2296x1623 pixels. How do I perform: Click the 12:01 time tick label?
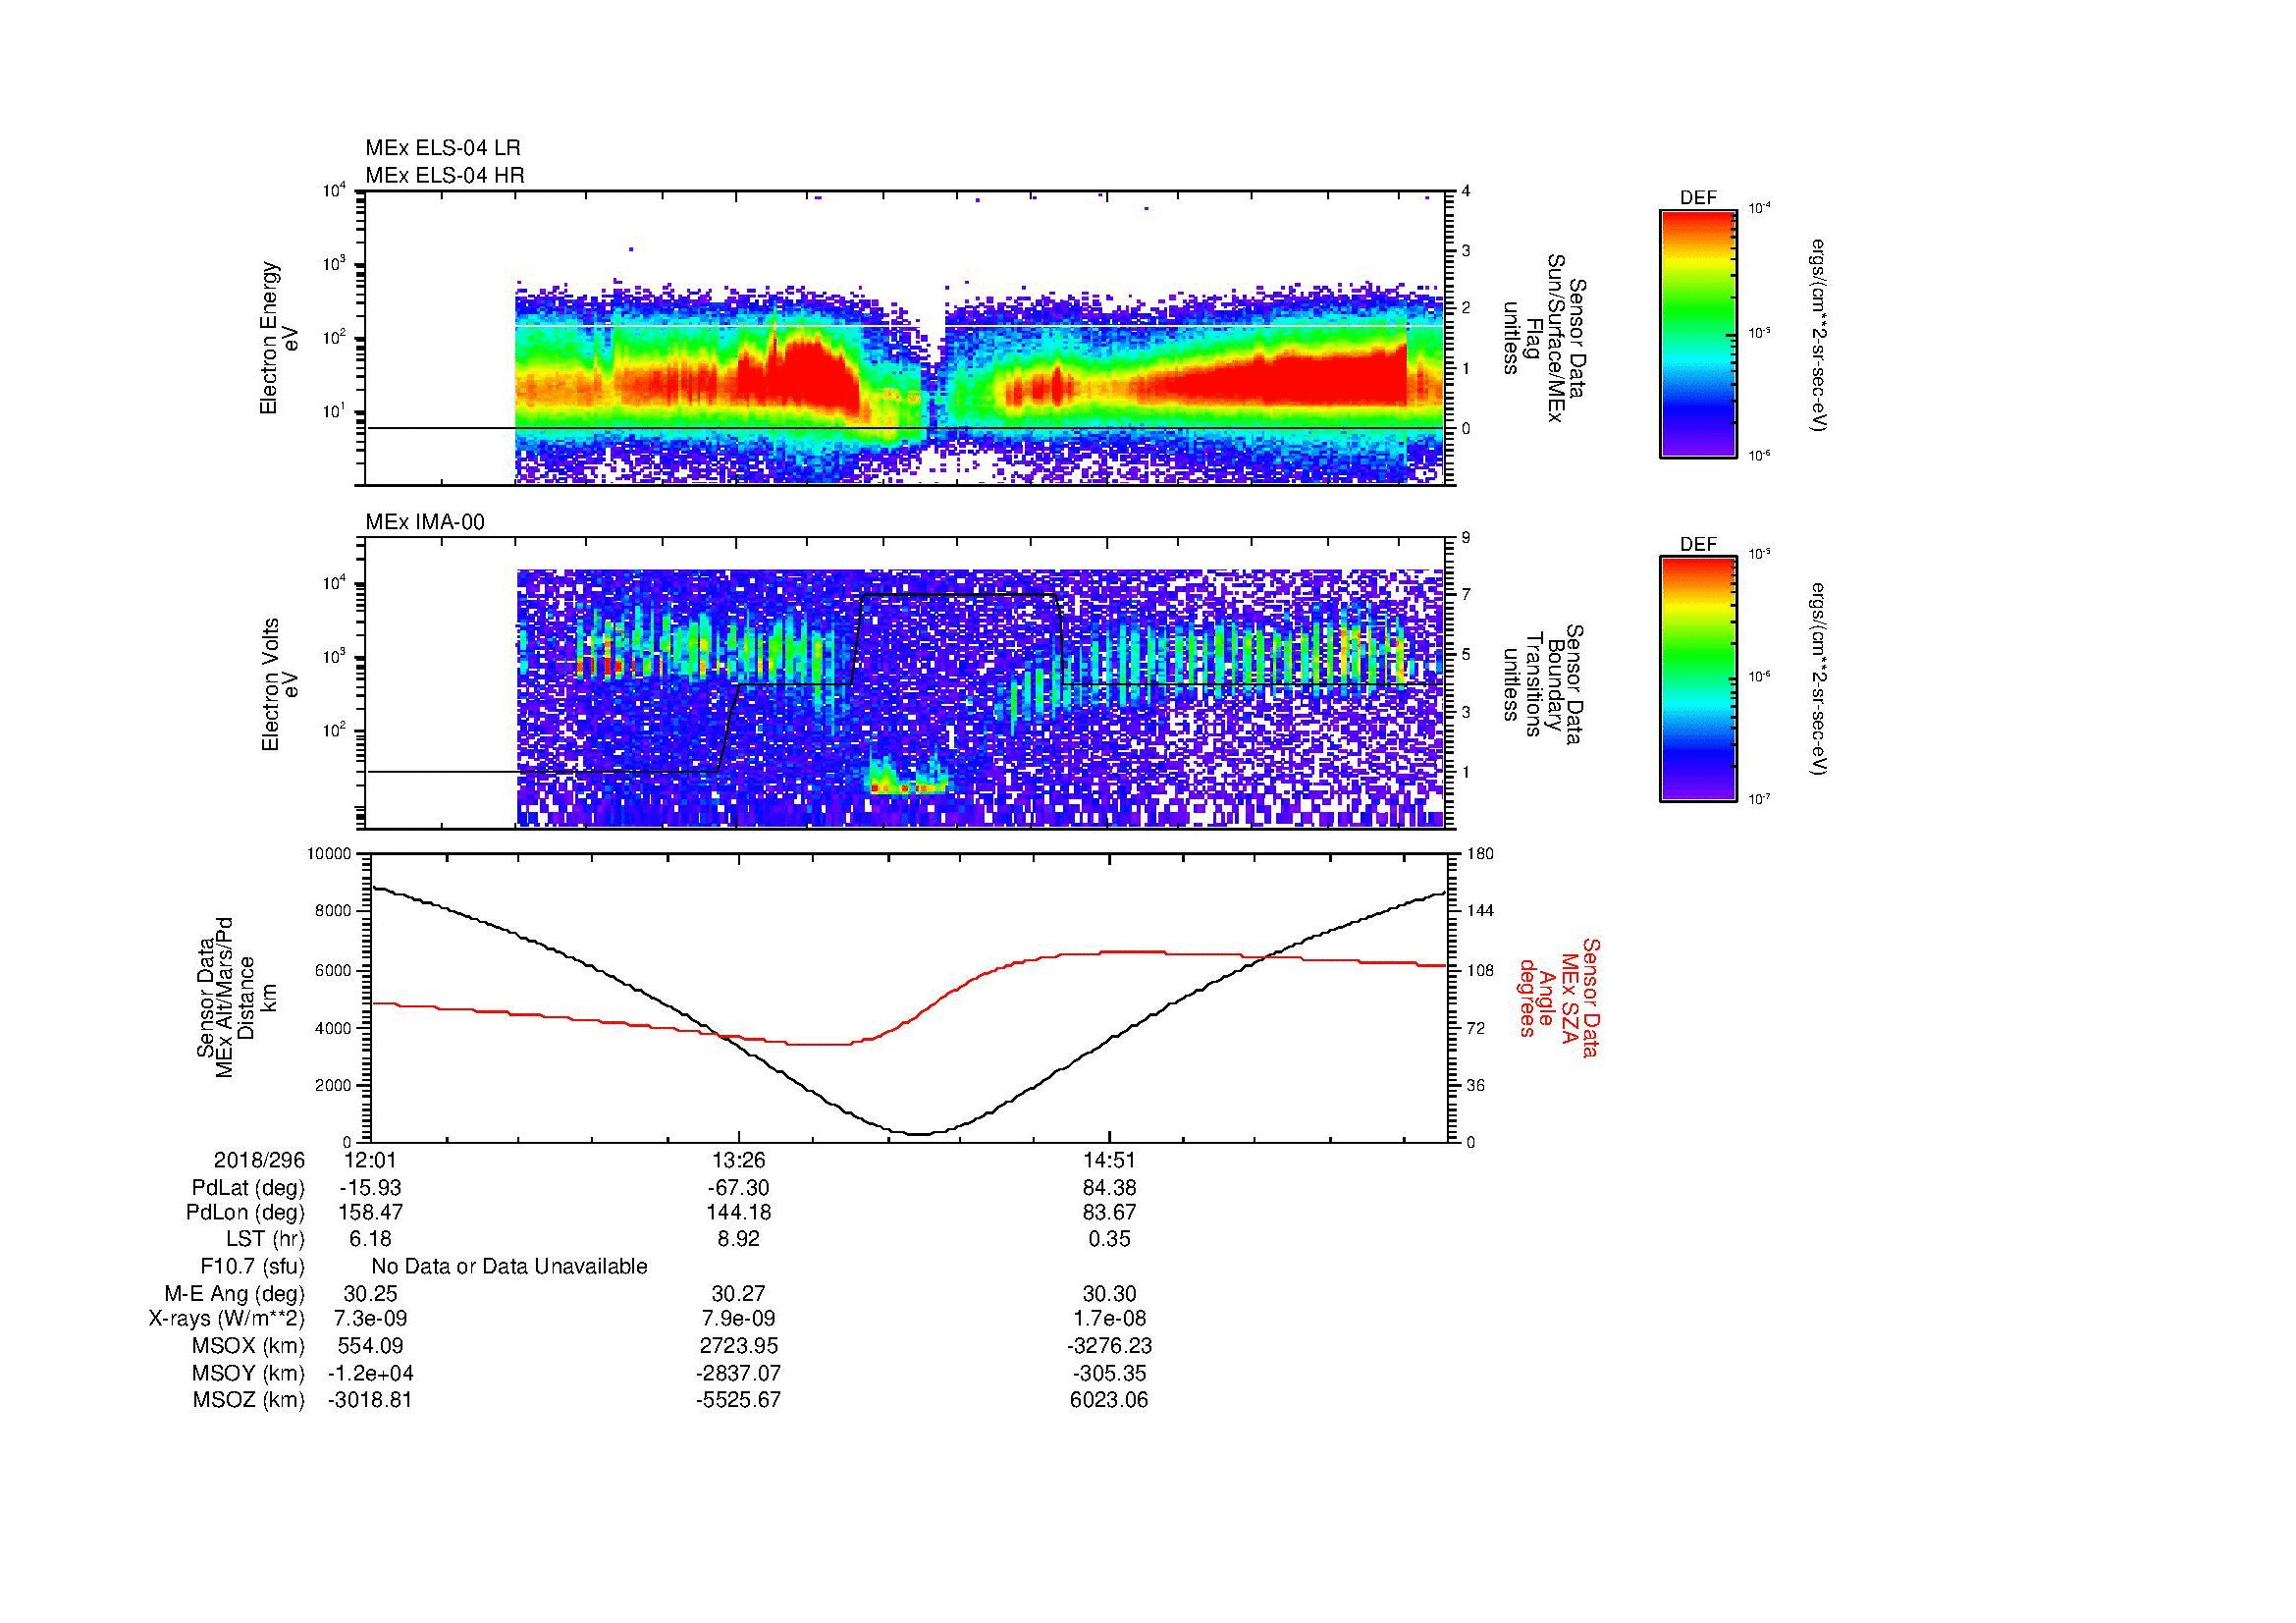click(x=371, y=1160)
